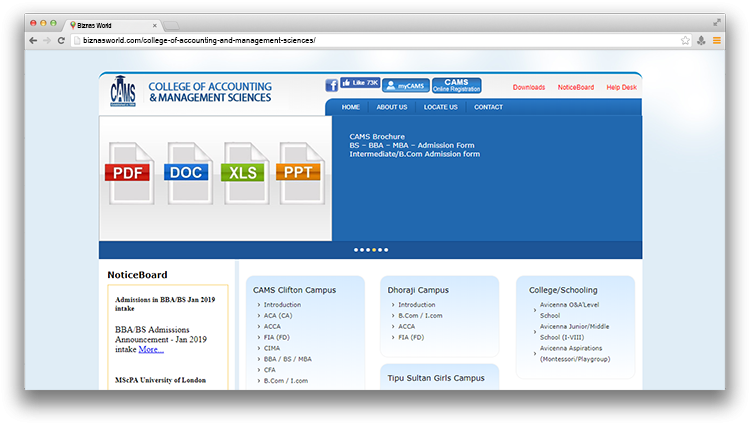The image size is (750, 425).
Task: Open ACCA under CAMS Clifton Campus
Action: (x=272, y=327)
